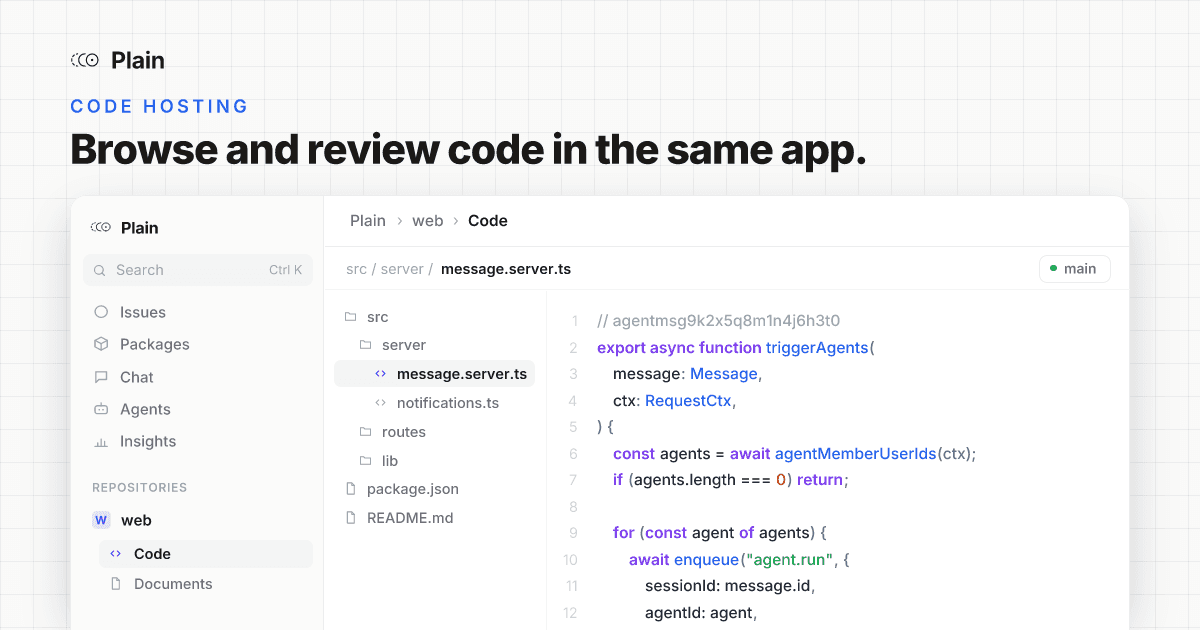Click the Plain workspace name in sidebar
This screenshot has height=630, width=1200.
140,228
